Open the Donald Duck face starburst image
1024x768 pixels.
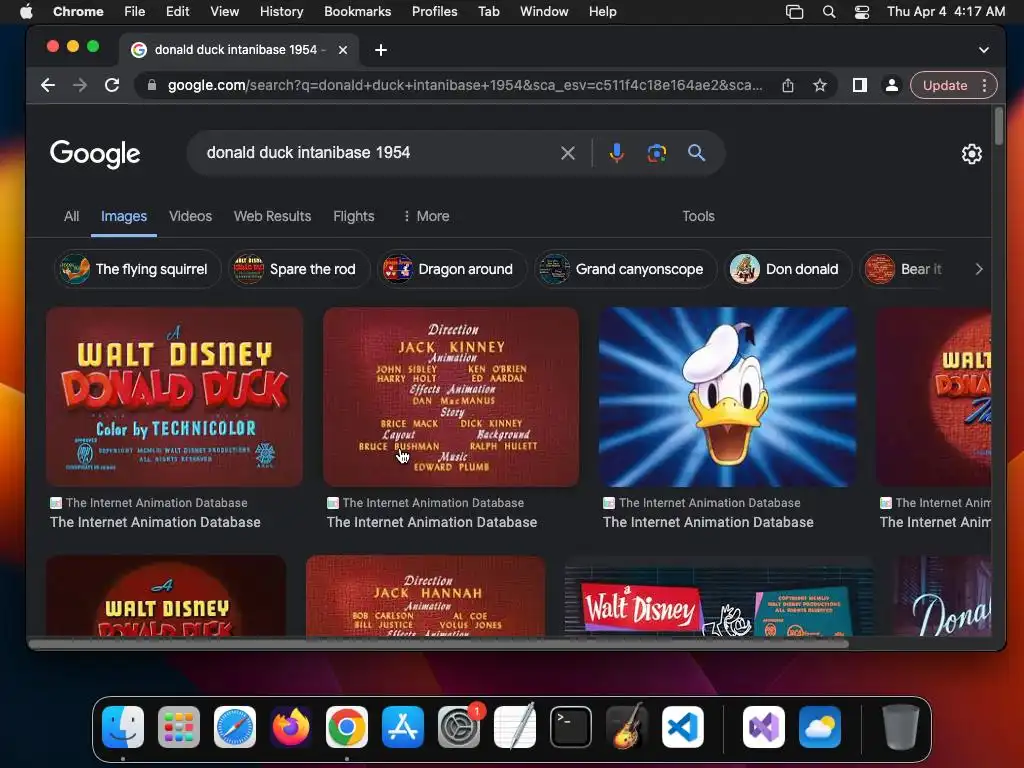(x=727, y=397)
